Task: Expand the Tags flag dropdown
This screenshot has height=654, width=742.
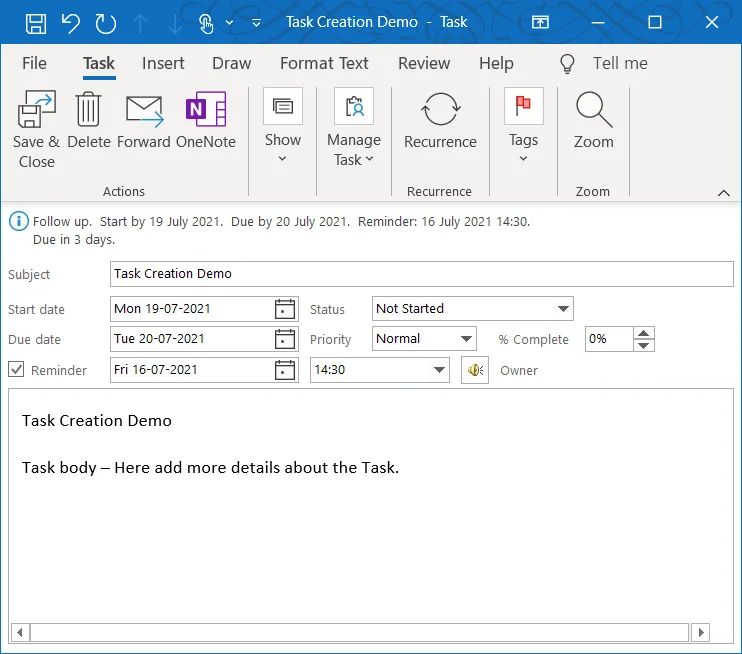Action: 523,126
